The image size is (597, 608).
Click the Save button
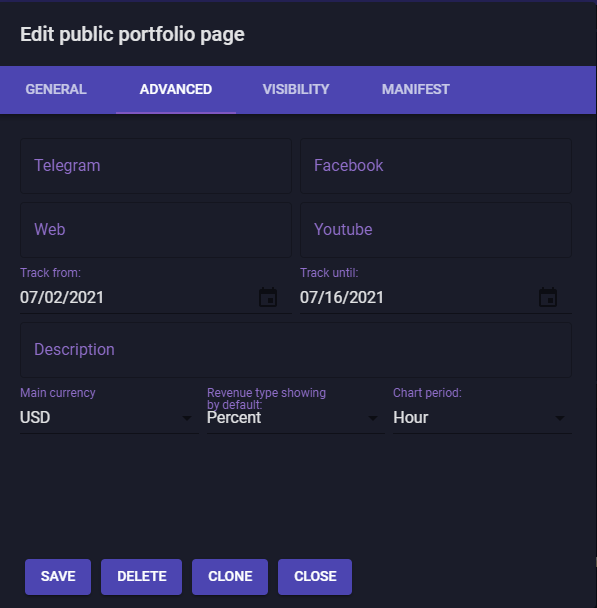(x=58, y=577)
